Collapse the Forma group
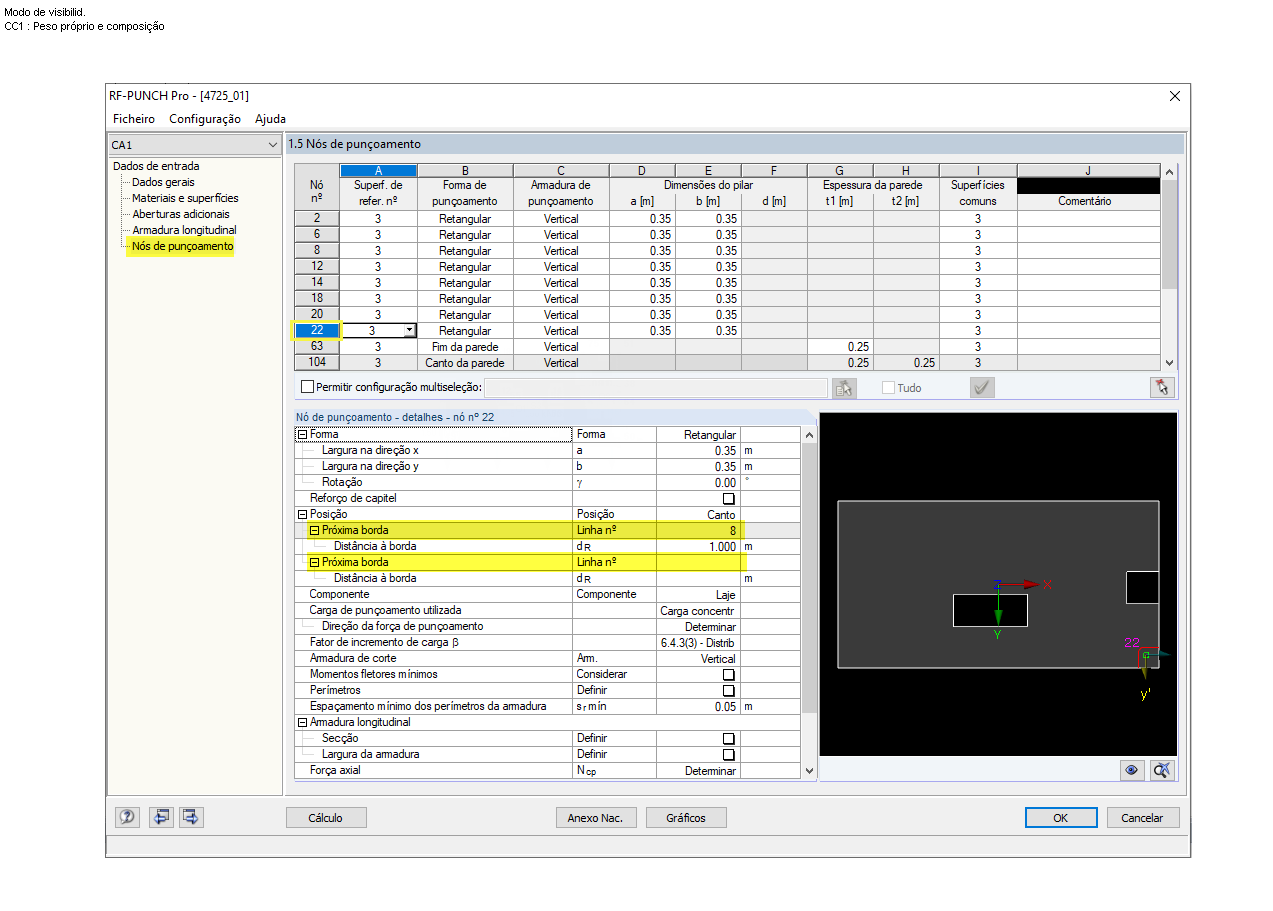The width and height of the screenshot is (1273, 911). pyautogui.click(x=302, y=435)
